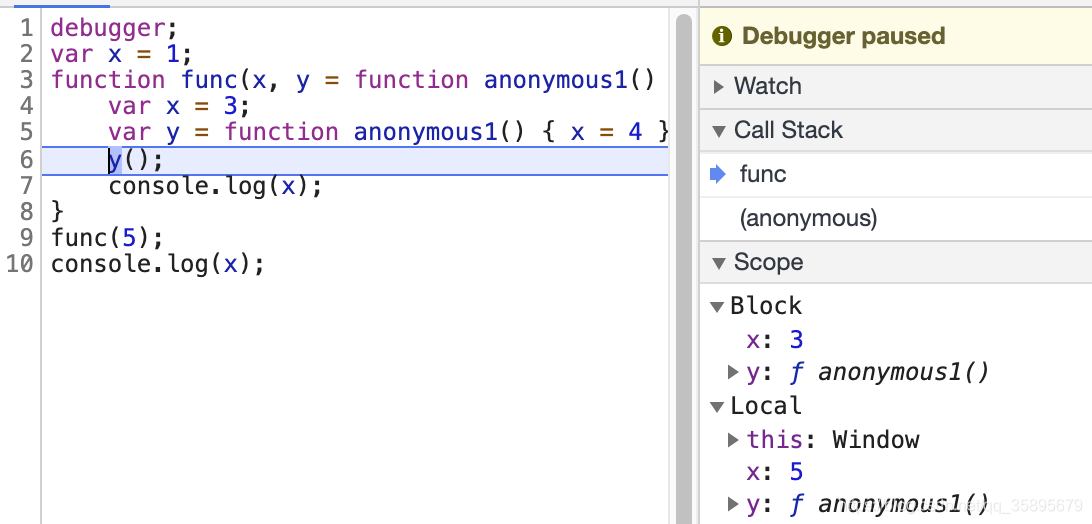Collapse the Local scope group
Viewport: 1092px width, 524px height.
(x=717, y=407)
